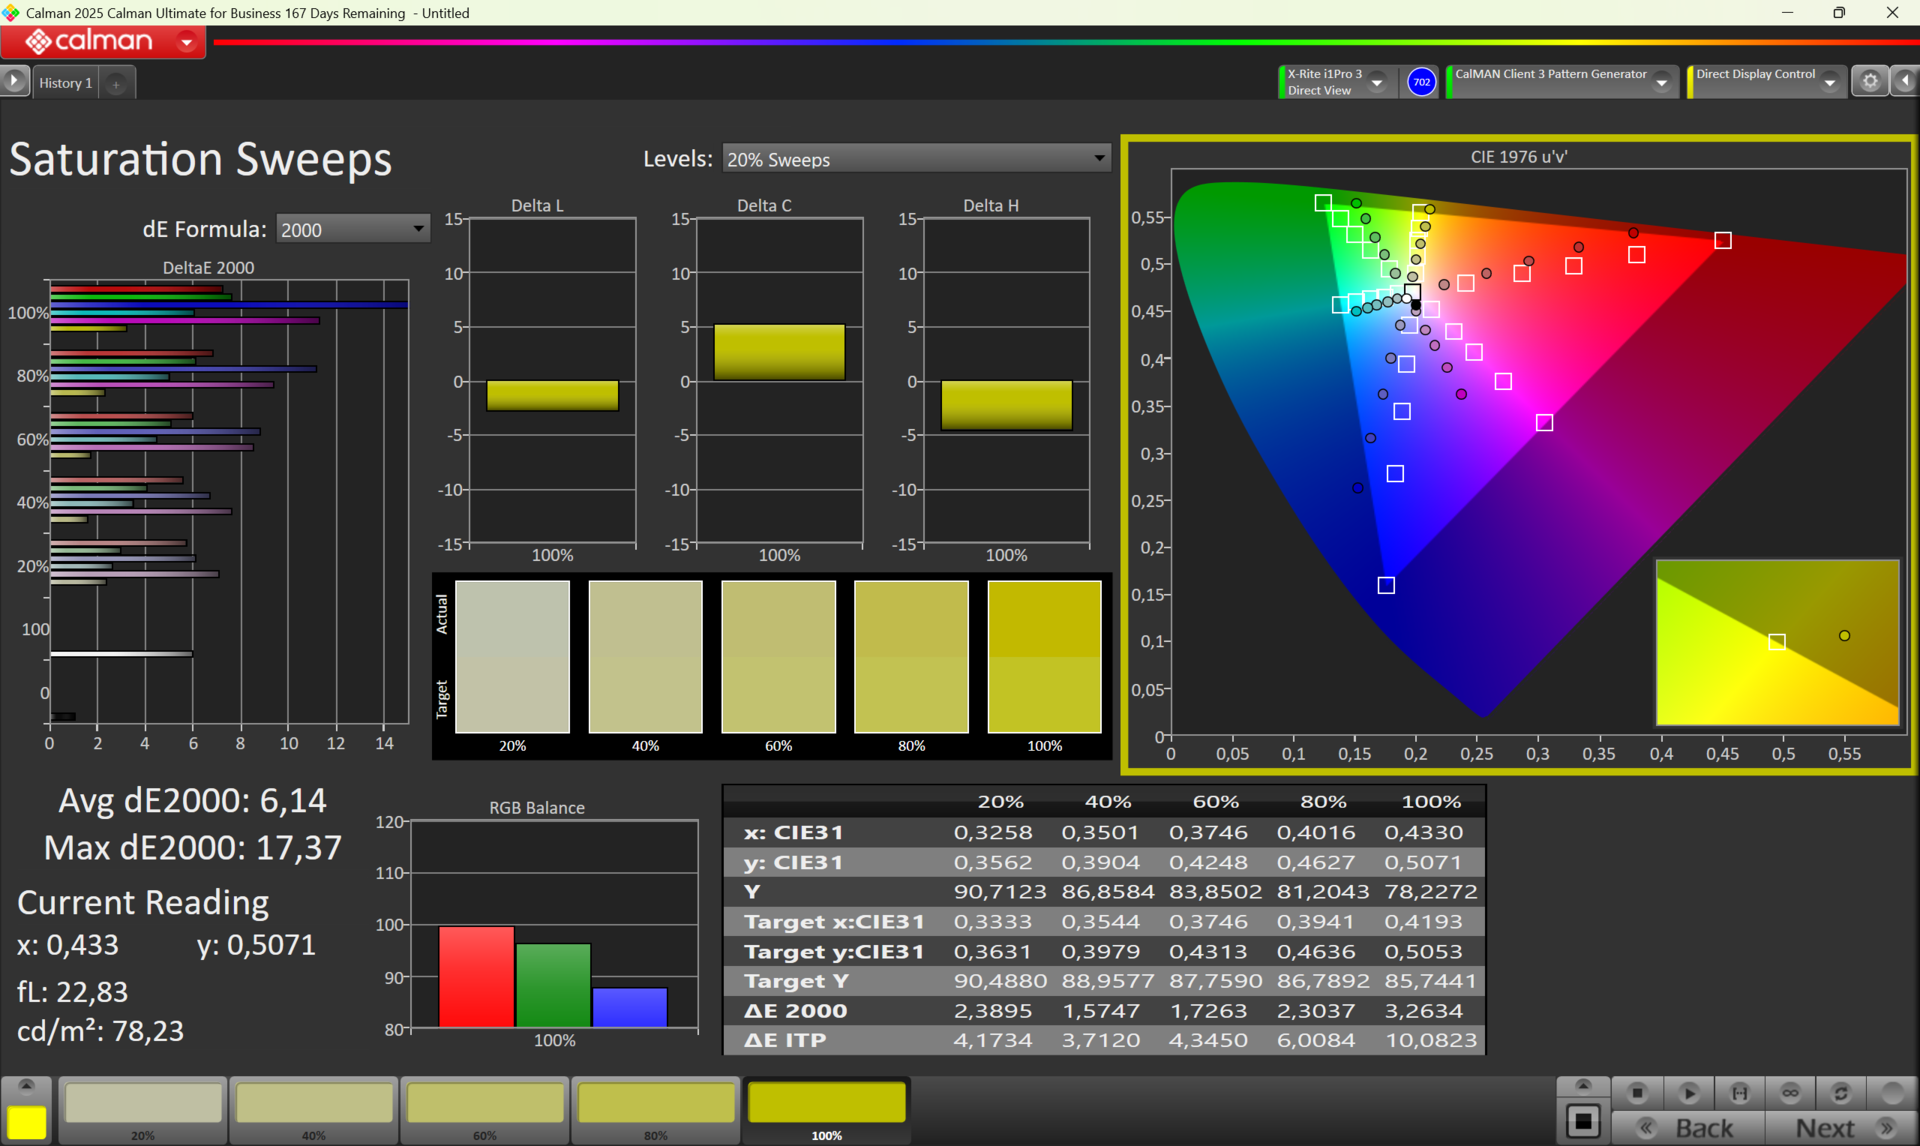Screen dimensions: 1920x1146
Task: Open CalMAN Client 3 Pattern Generator dropdown
Action: pyautogui.click(x=1661, y=82)
